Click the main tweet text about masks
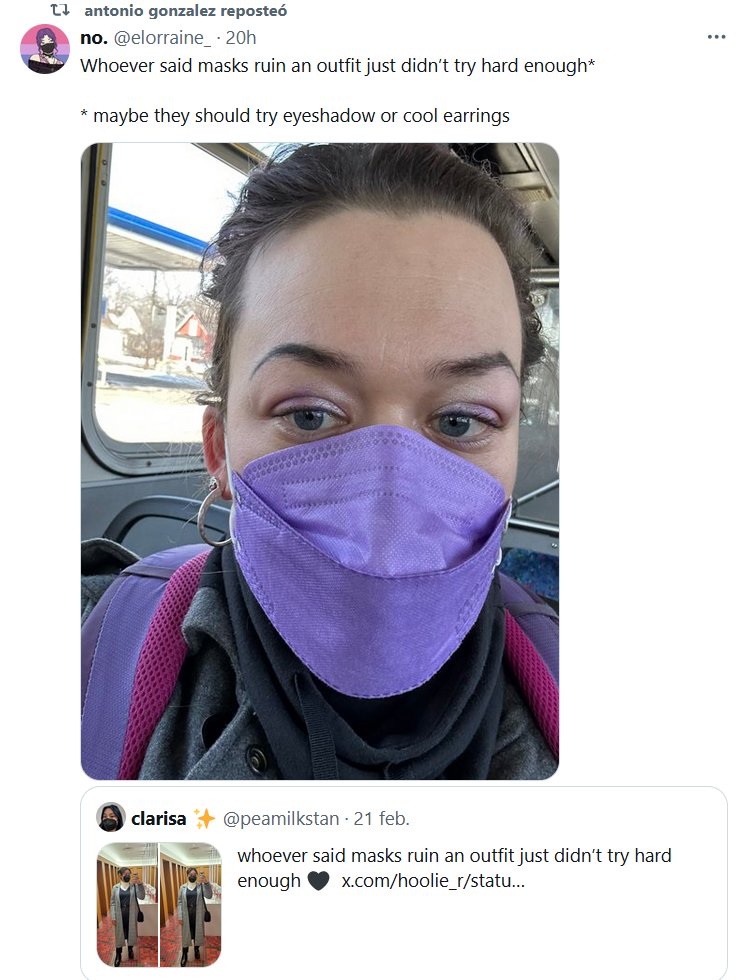 pos(338,66)
